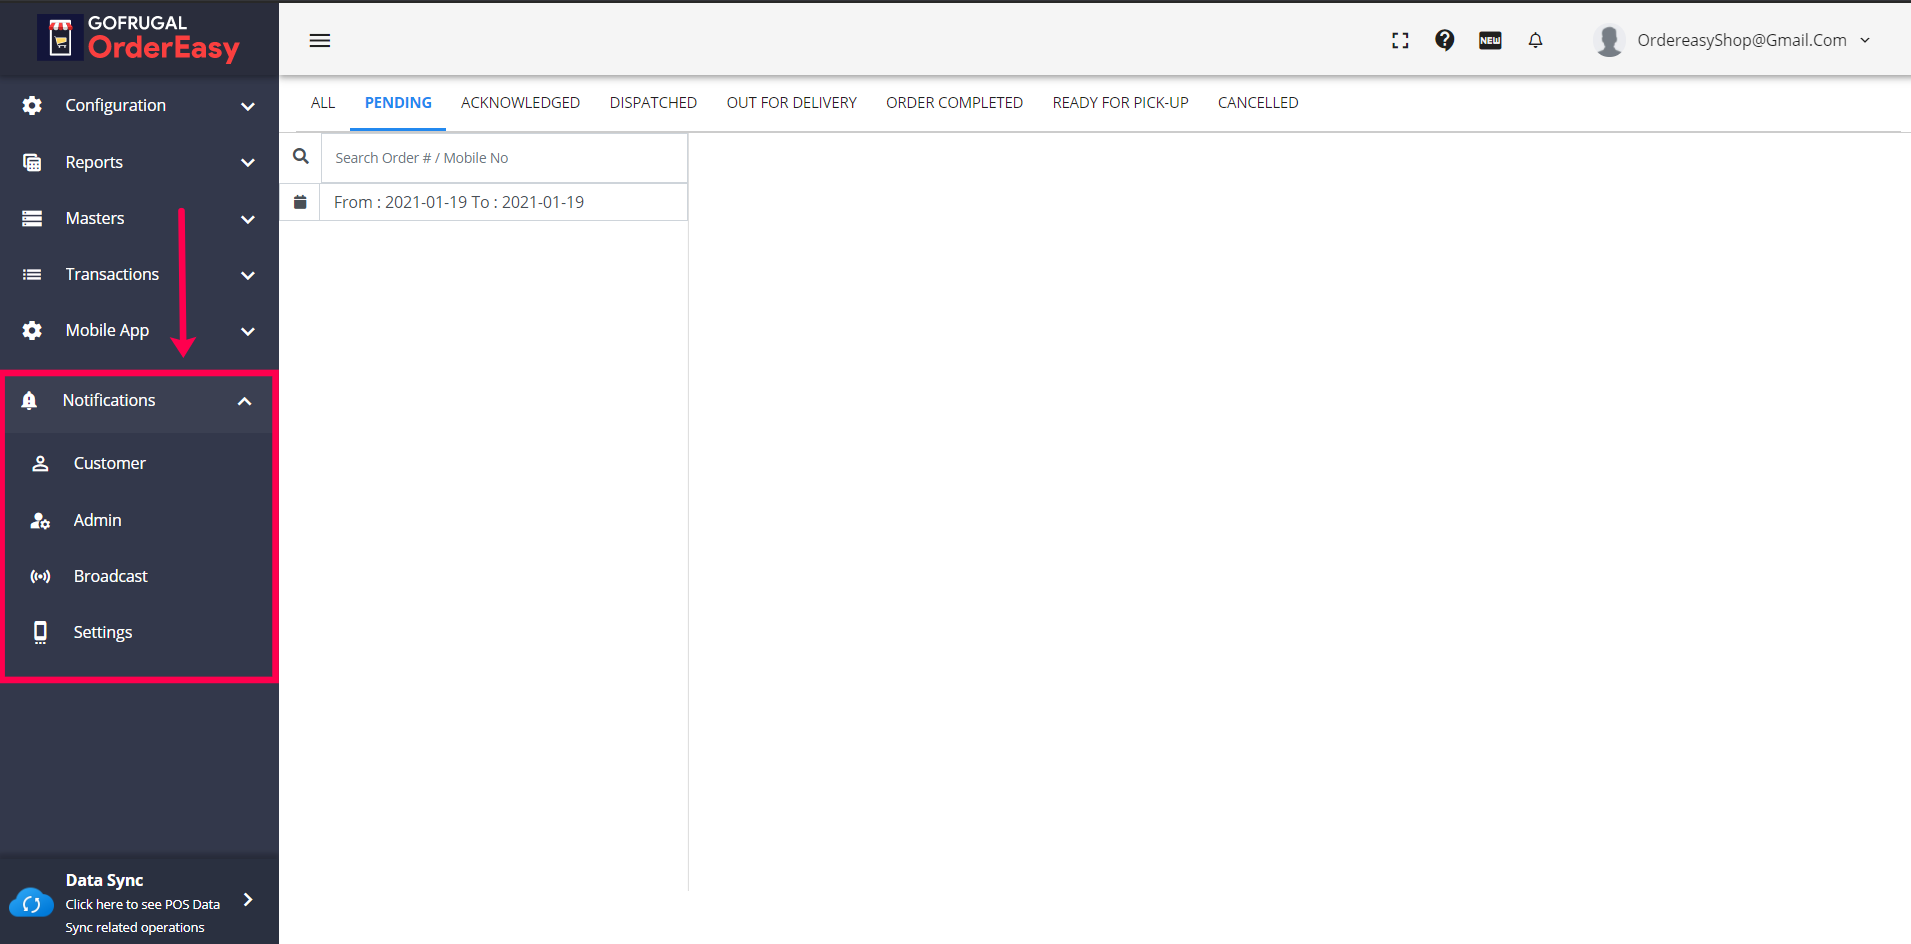Open the READY FOR PICK-UP tab
The image size is (1911, 944).
click(x=1120, y=103)
